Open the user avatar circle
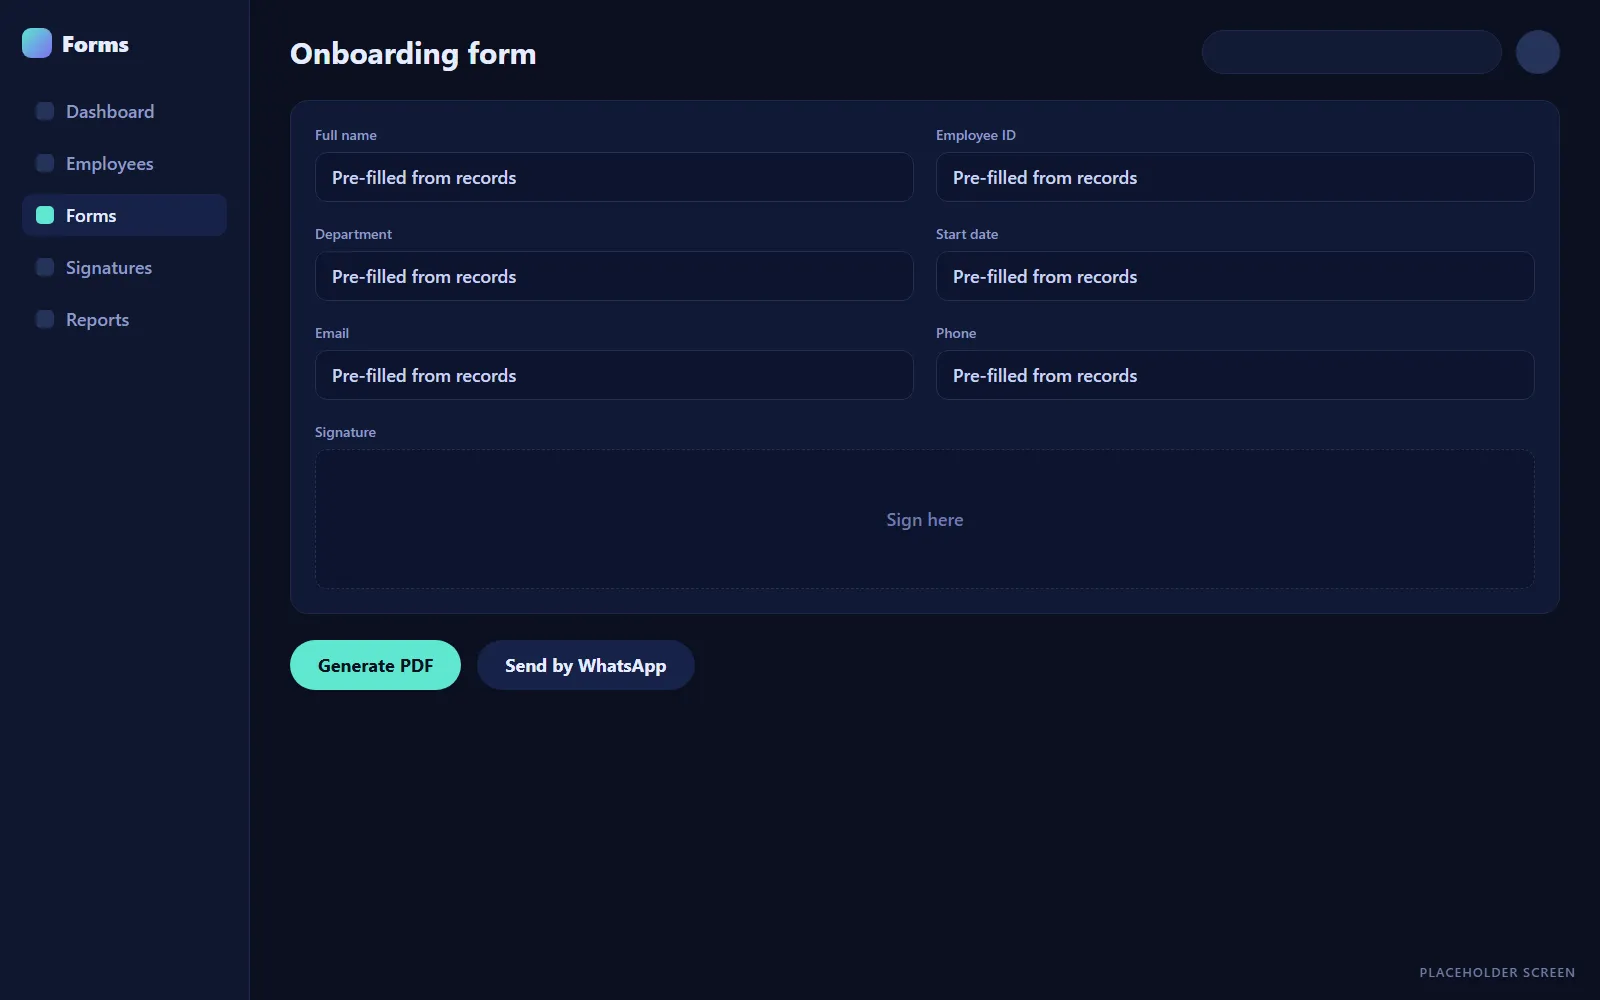This screenshot has width=1600, height=1000. 1538,52
